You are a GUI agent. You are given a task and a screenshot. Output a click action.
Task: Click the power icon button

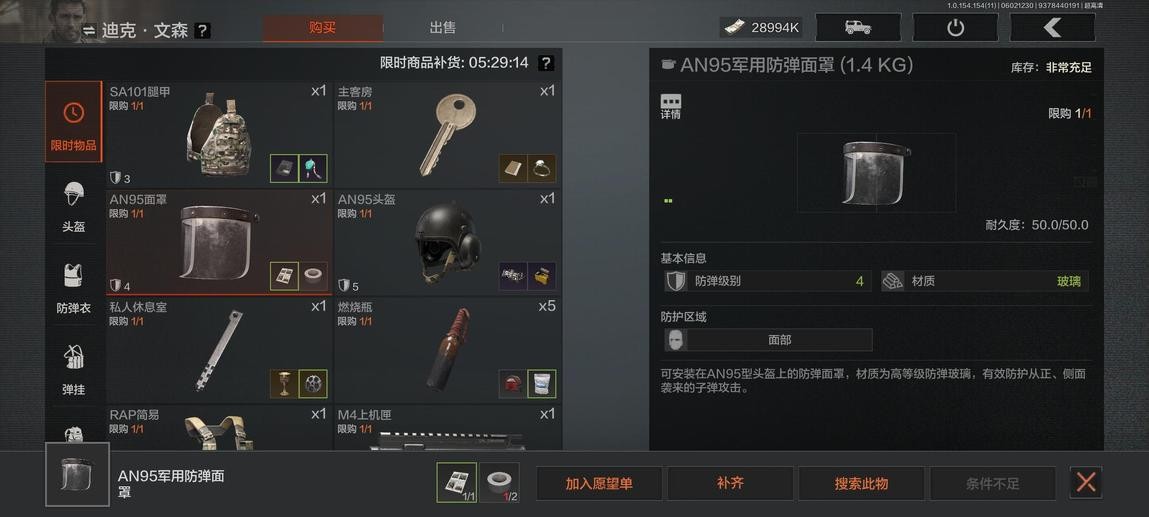(x=955, y=28)
